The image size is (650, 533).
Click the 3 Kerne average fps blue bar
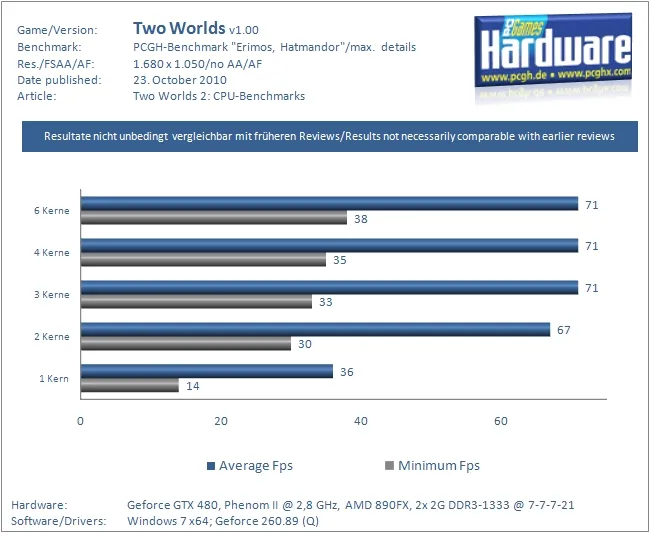(x=329, y=288)
